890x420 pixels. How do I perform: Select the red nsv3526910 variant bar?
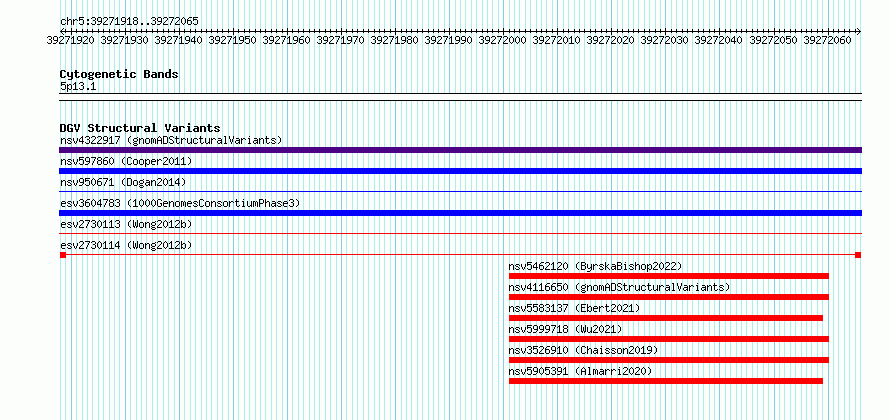click(x=669, y=360)
